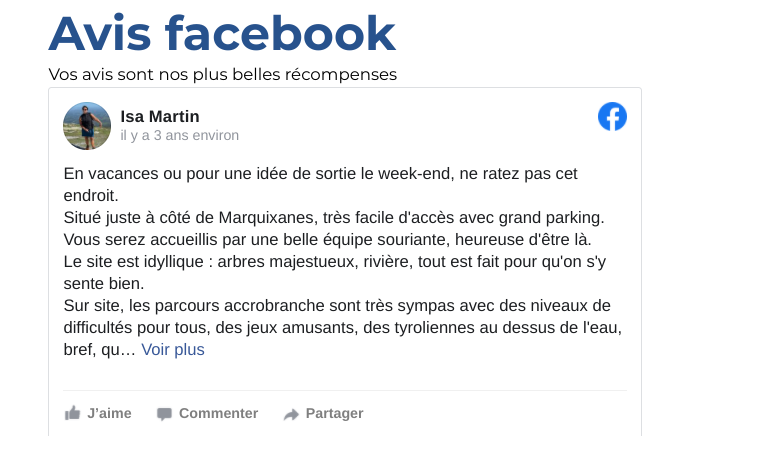Image resolution: width=772 pixels, height=449 pixels.
Task: Click the speech bubble icon beside Commenter
Action: tap(164, 414)
